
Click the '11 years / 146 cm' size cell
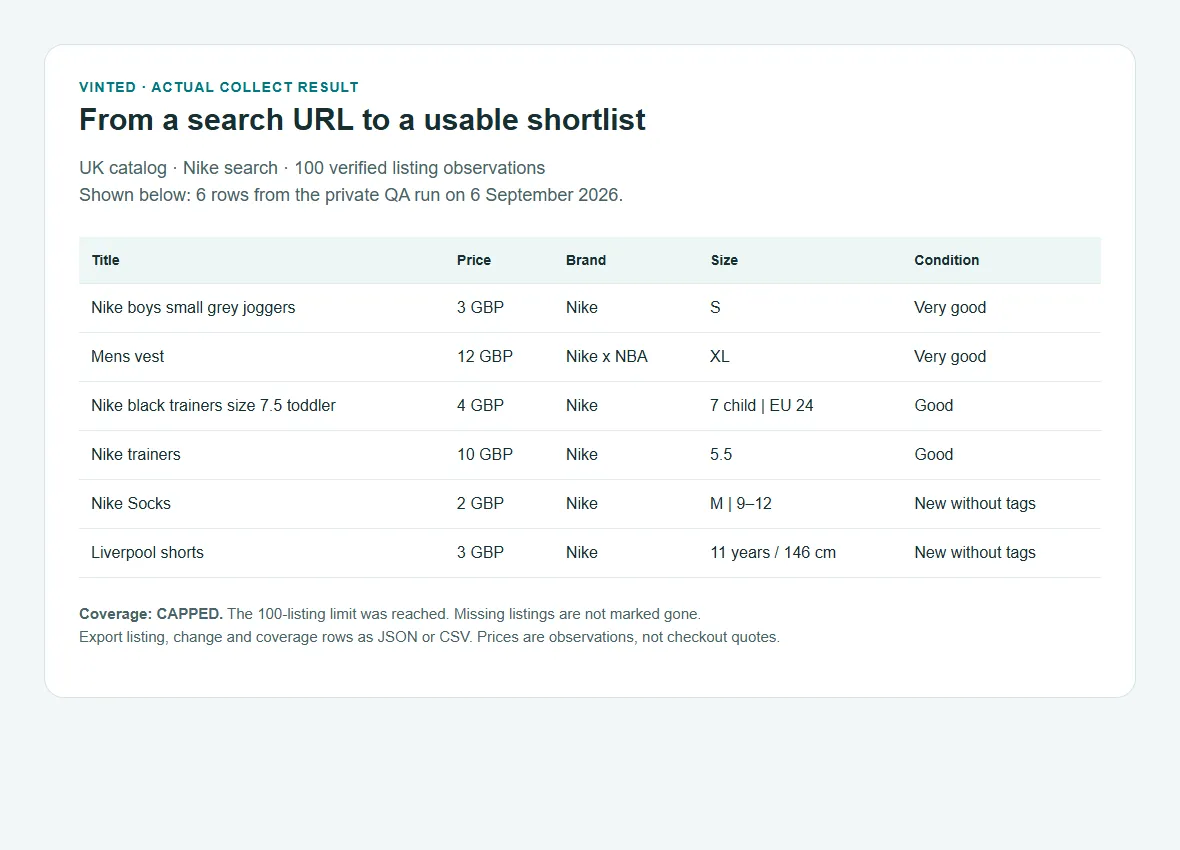point(773,553)
